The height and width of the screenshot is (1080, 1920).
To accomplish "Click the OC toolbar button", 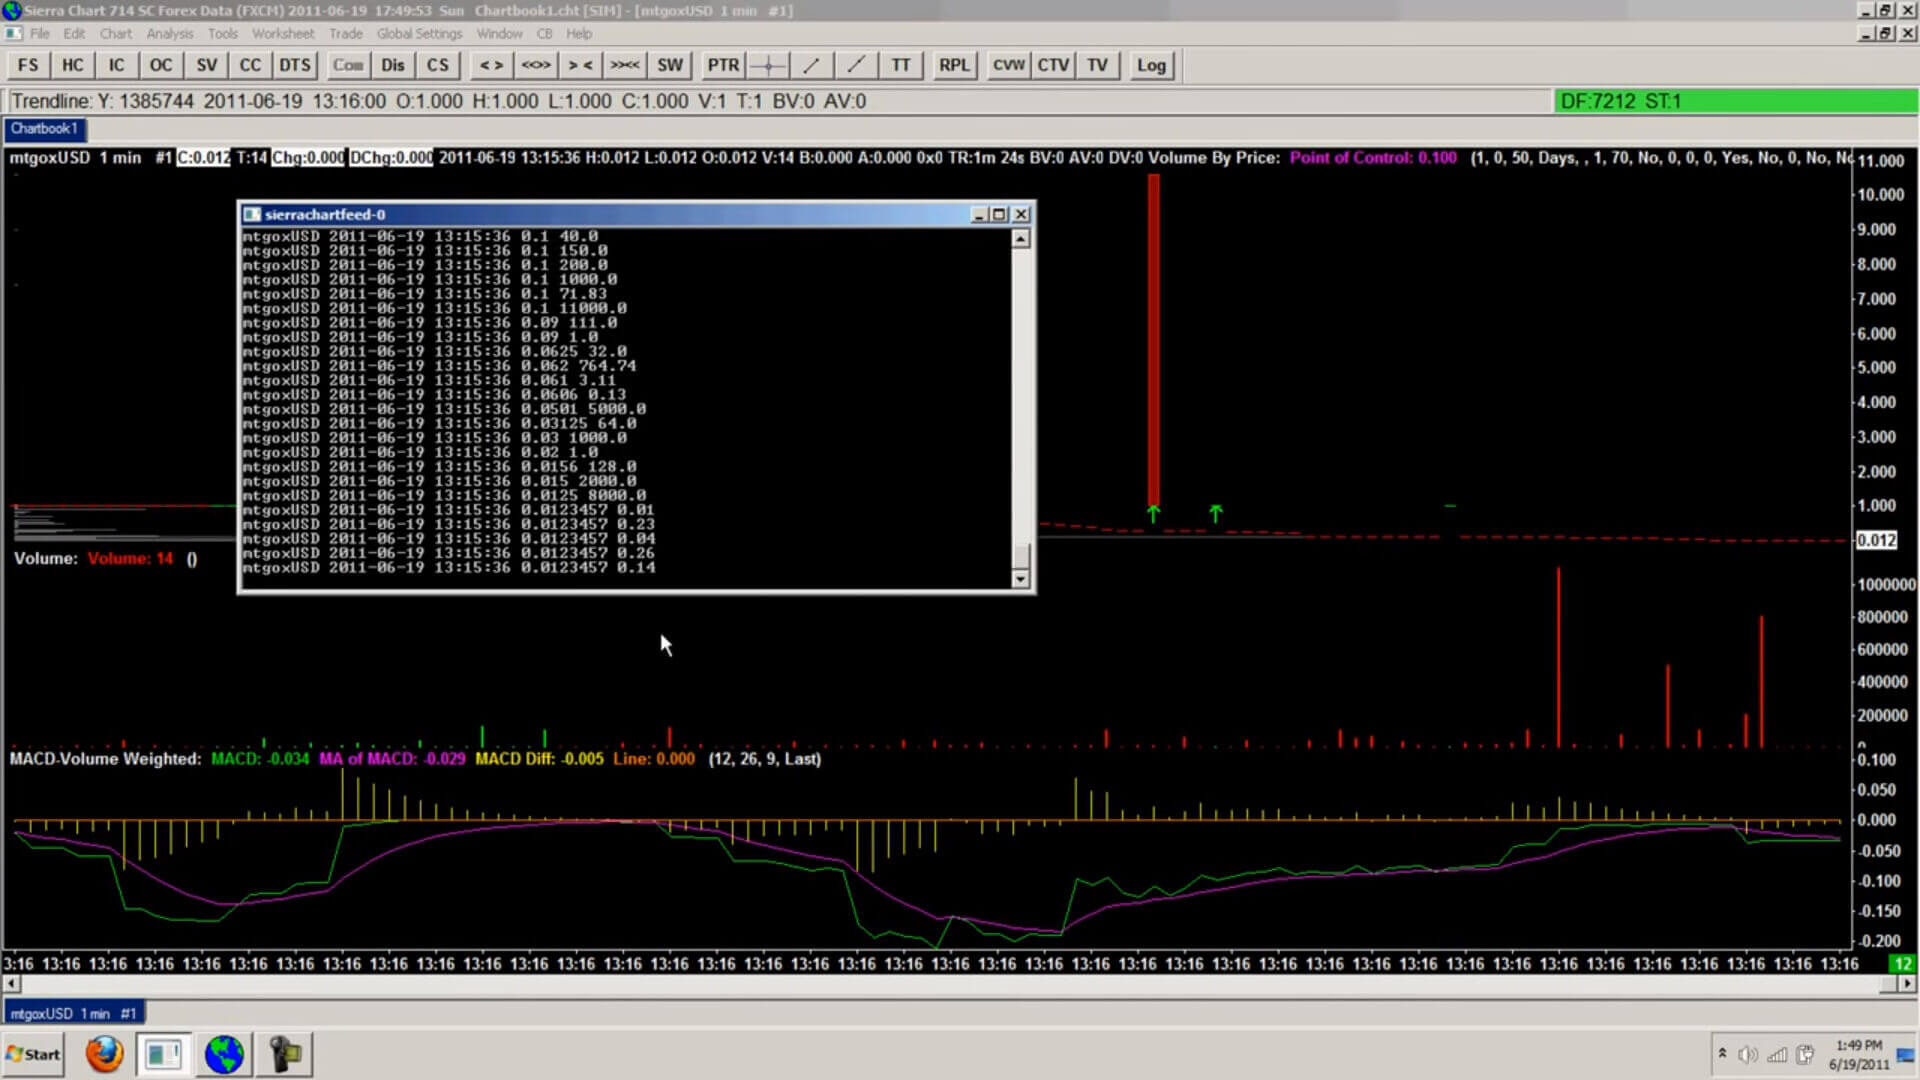I will tap(160, 65).
